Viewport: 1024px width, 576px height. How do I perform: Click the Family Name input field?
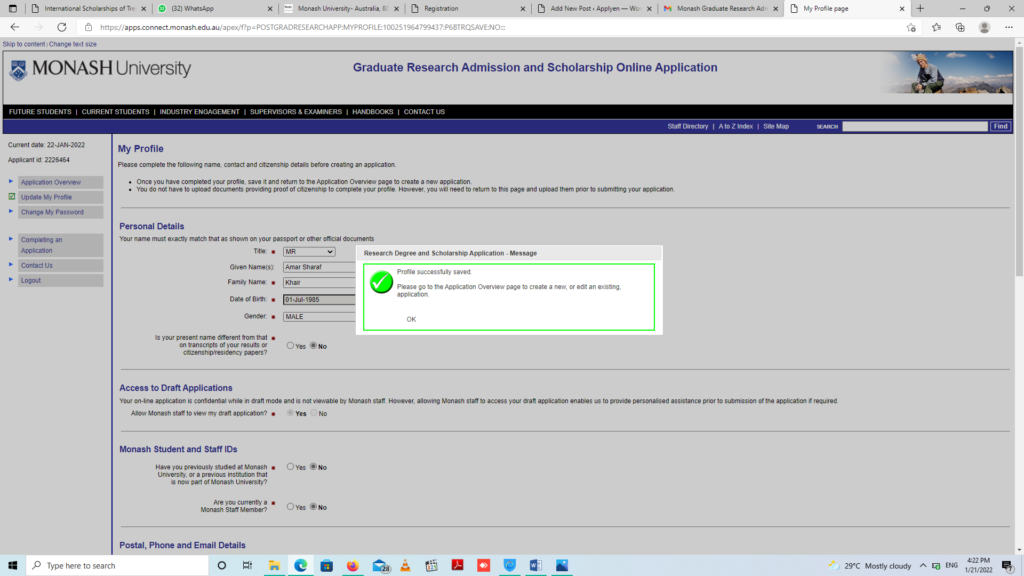(x=319, y=283)
